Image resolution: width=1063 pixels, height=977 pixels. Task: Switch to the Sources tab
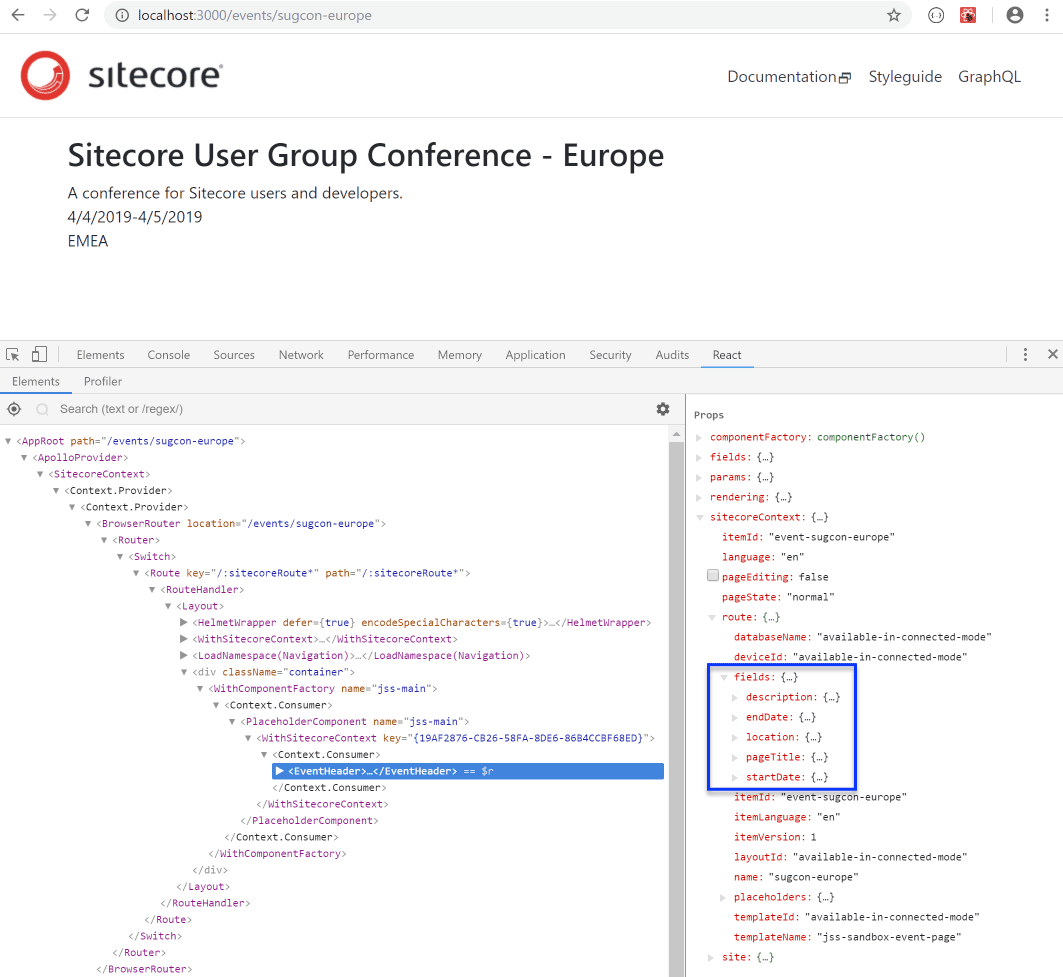click(234, 355)
